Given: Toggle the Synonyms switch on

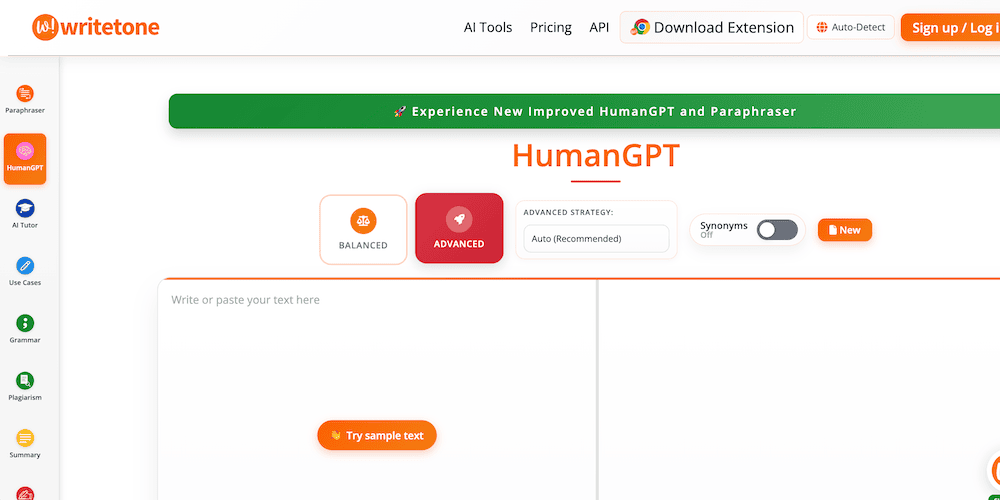Looking at the screenshot, I should pos(777,230).
